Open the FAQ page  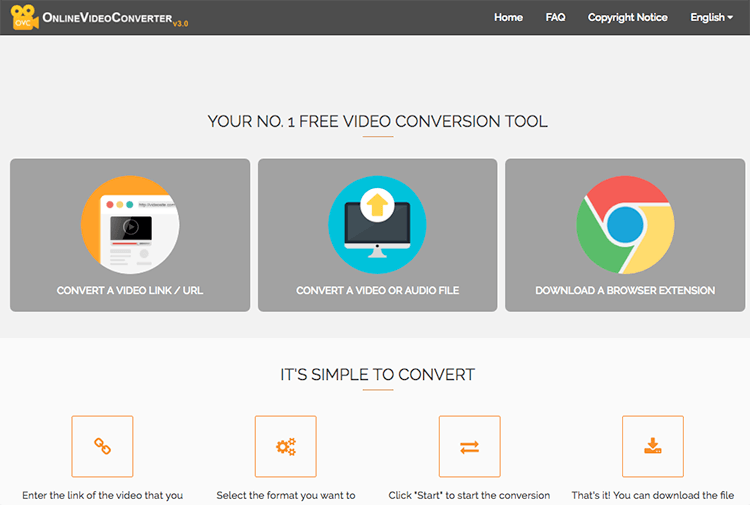click(x=555, y=17)
